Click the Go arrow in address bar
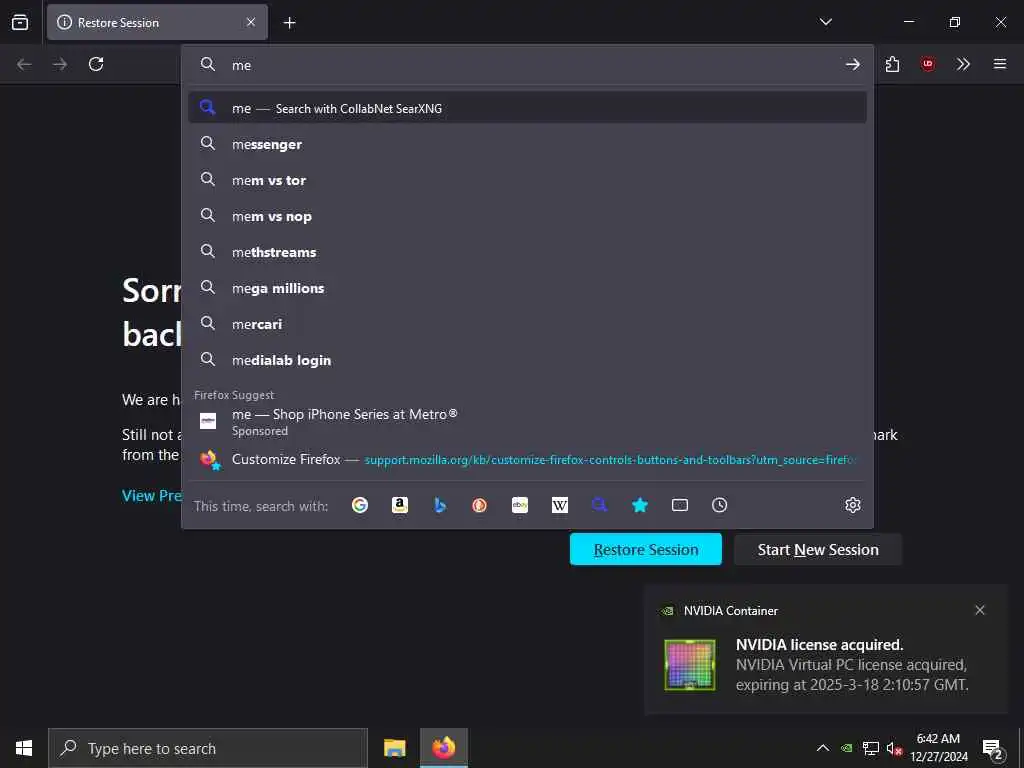1024x768 pixels. (x=852, y=64)
